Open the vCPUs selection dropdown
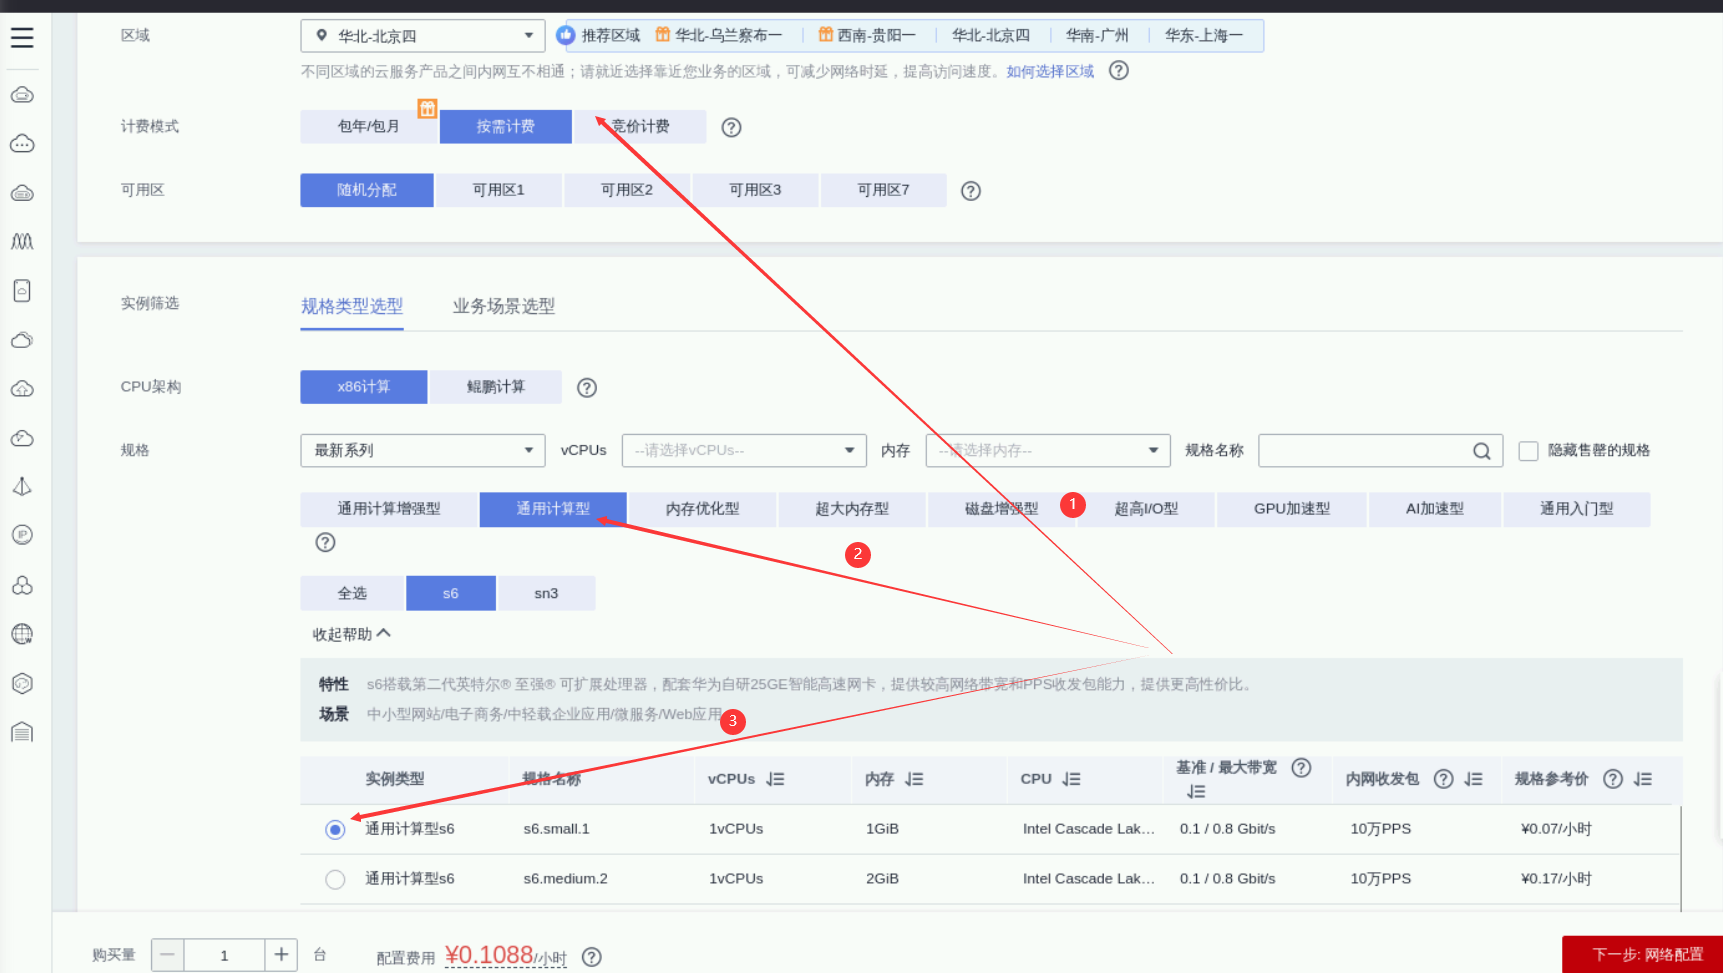The height and width of the screenshot is (973, 1723). point(744,450)
